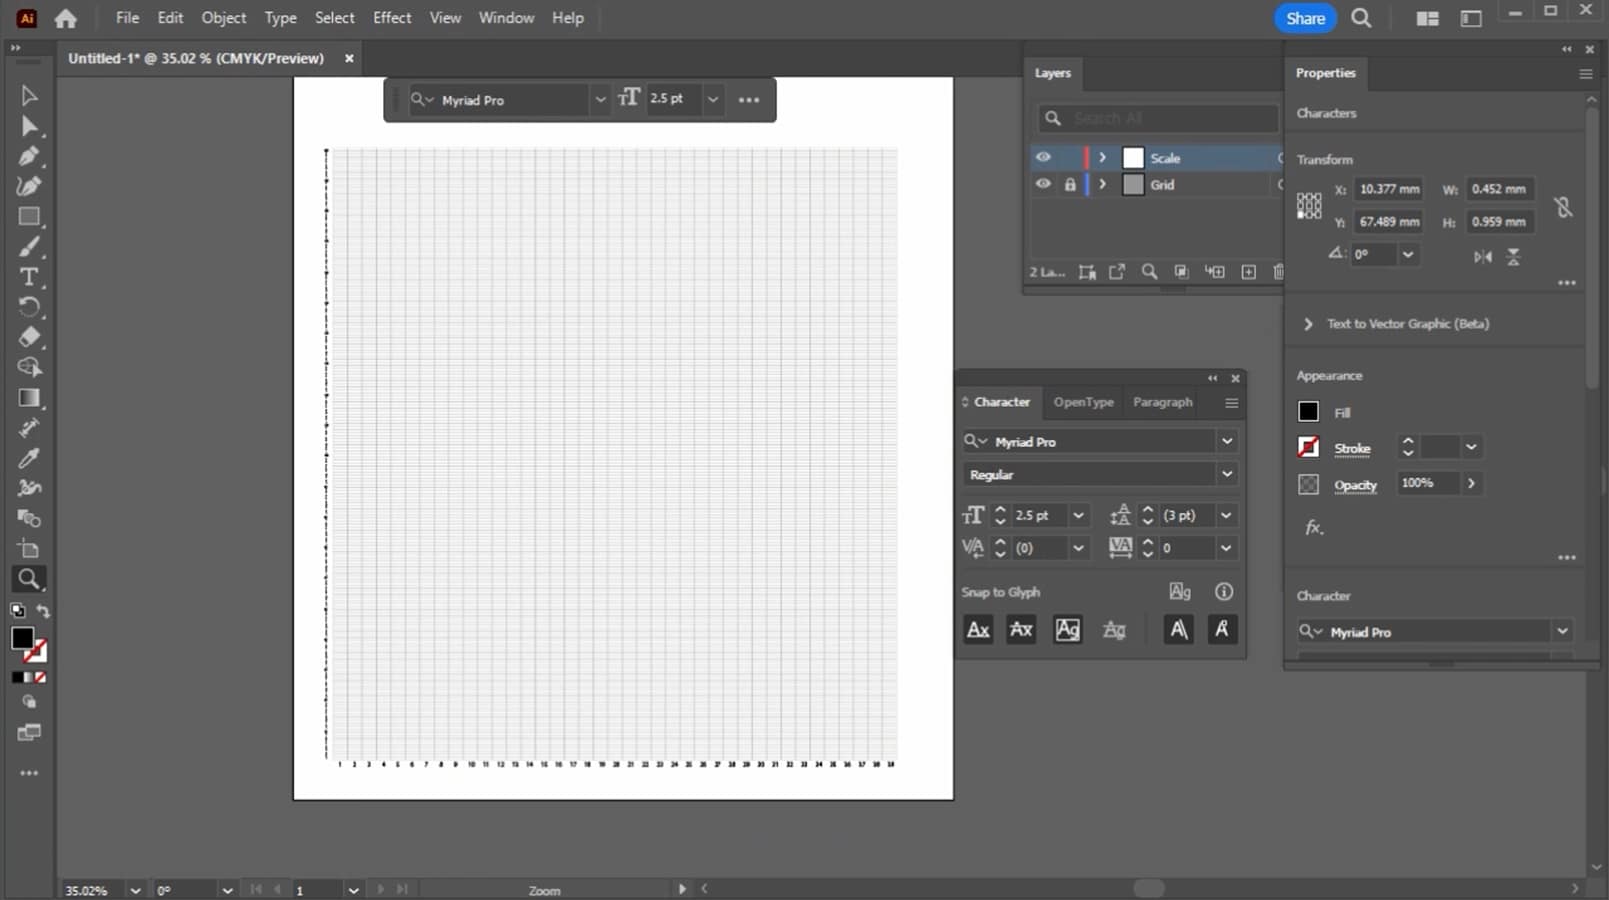Toggle visibility of the Grid layer
The height and width of the screenshot is (900, 1609).
(x=1043, y=185)
